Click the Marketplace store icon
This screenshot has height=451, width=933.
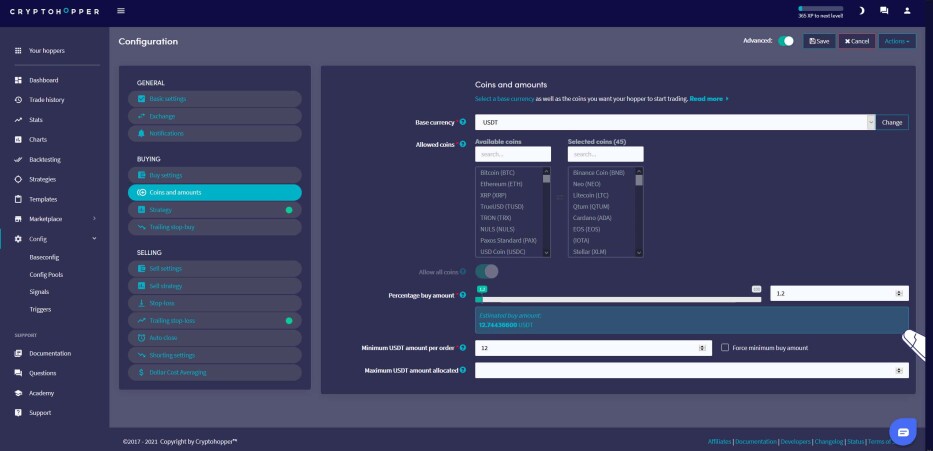coord(18,219)
